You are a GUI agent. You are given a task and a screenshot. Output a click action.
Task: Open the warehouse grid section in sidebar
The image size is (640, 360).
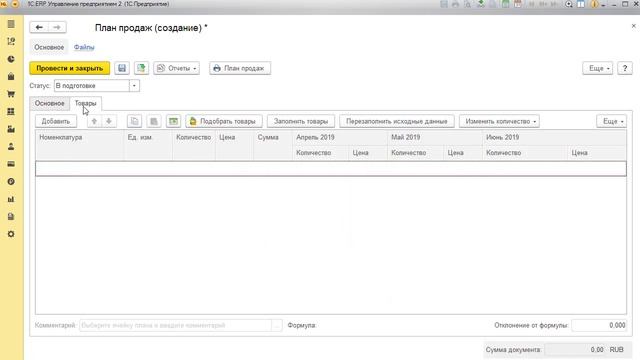pyautogui.click(x=11, y=111)
